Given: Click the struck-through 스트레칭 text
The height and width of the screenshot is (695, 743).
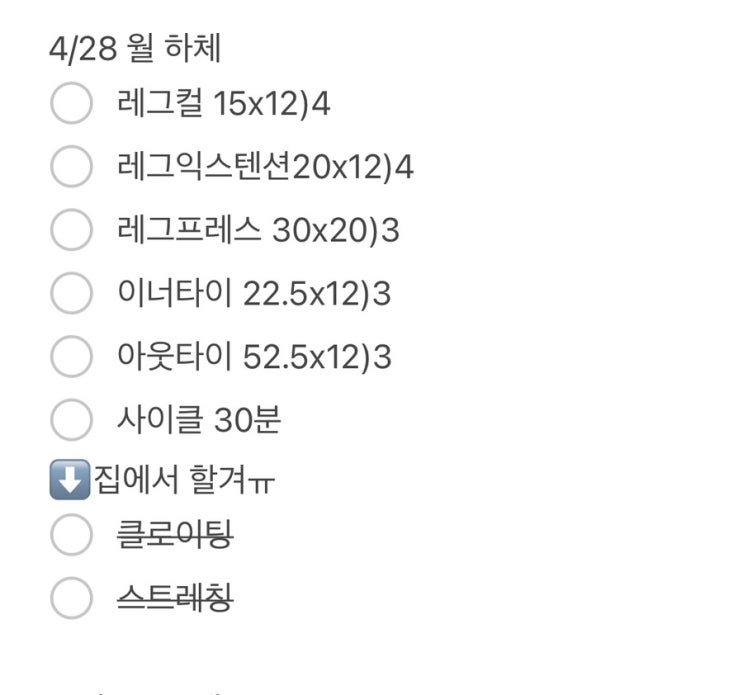Looking at the screenshot, I should click(175, 598).
